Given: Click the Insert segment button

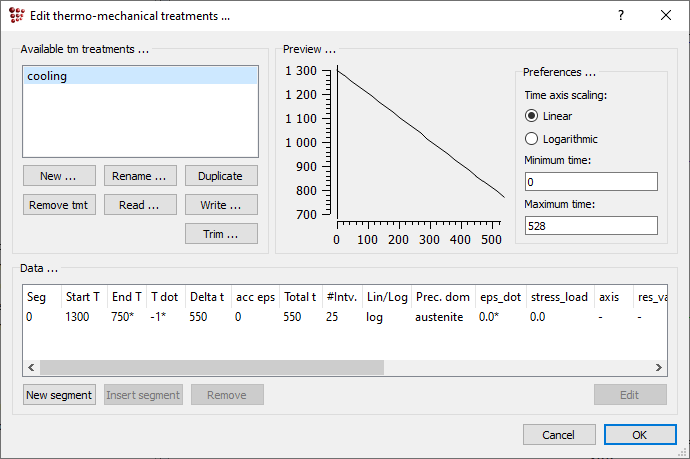Looking at the screenshot, I should [143, 395].
